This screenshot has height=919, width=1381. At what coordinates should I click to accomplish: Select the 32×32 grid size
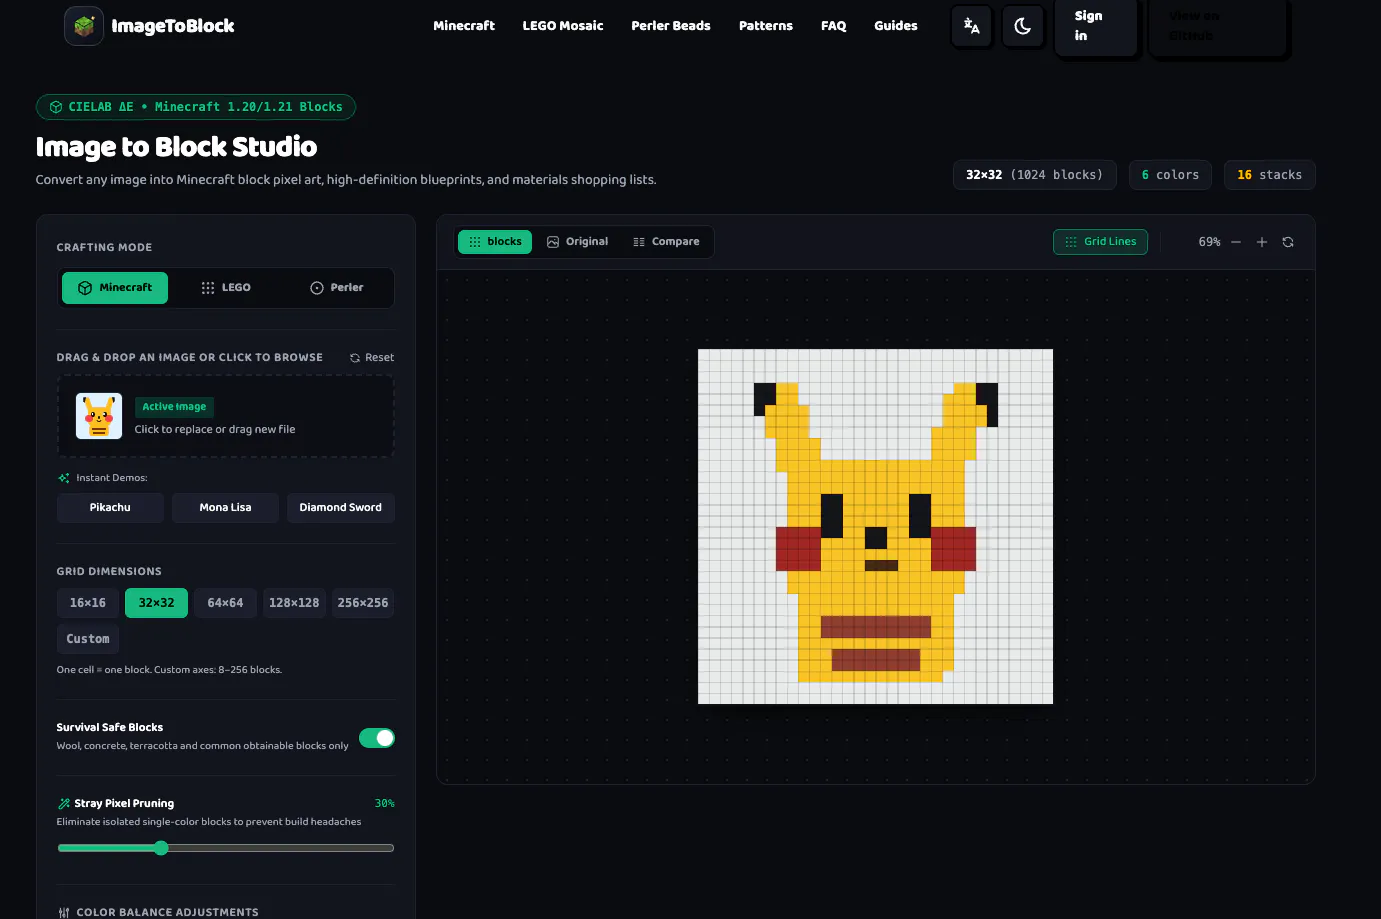[x=156, y=603]
